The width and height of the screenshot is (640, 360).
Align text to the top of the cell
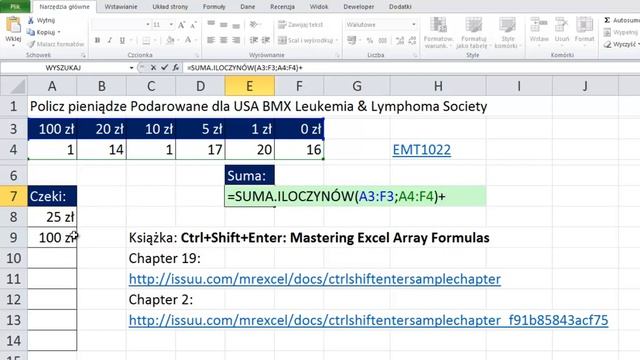click(x=211, y=24)
